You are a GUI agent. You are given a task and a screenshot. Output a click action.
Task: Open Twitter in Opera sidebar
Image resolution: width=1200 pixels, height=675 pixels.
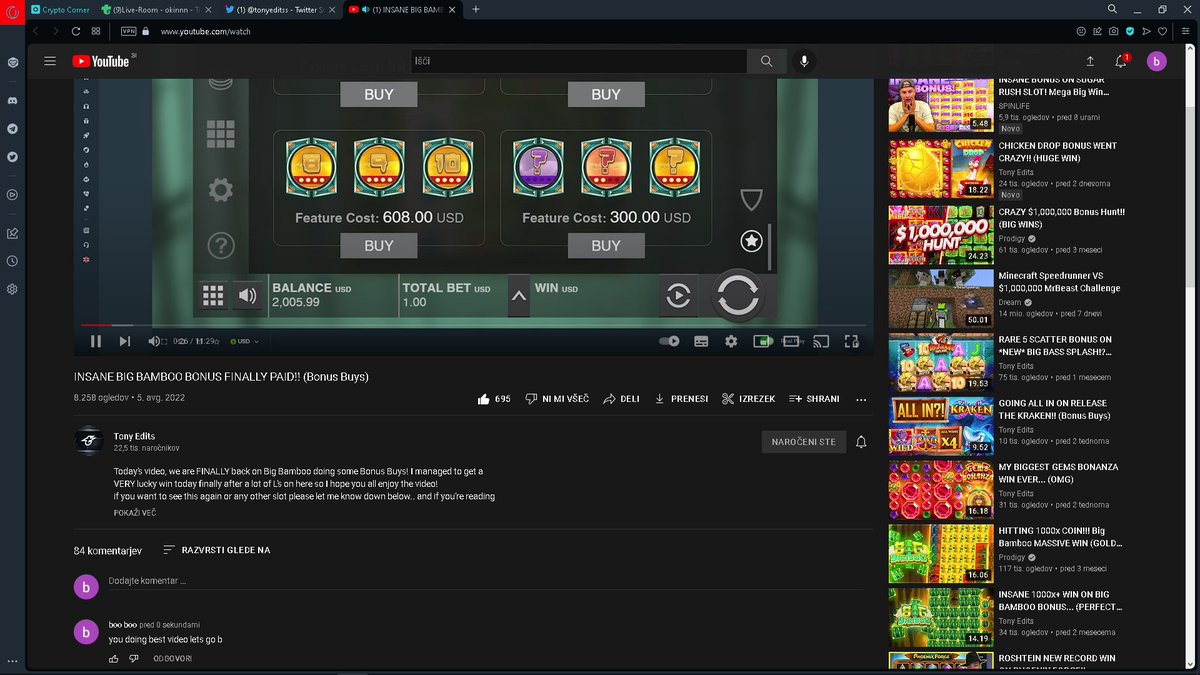12,157
